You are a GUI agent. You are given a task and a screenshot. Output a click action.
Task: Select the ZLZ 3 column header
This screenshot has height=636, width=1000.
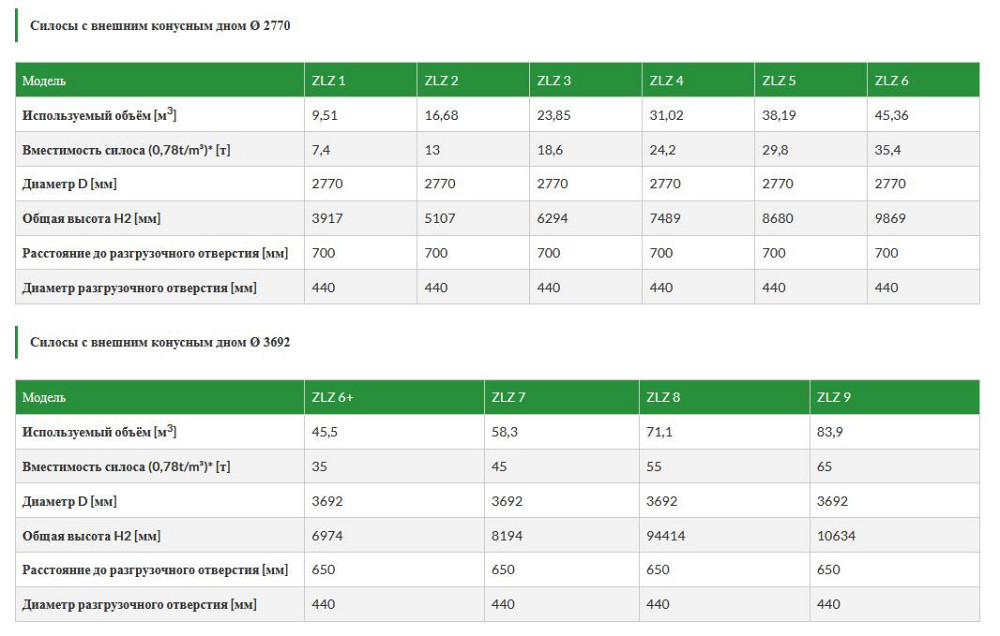[x=554, y=81]
